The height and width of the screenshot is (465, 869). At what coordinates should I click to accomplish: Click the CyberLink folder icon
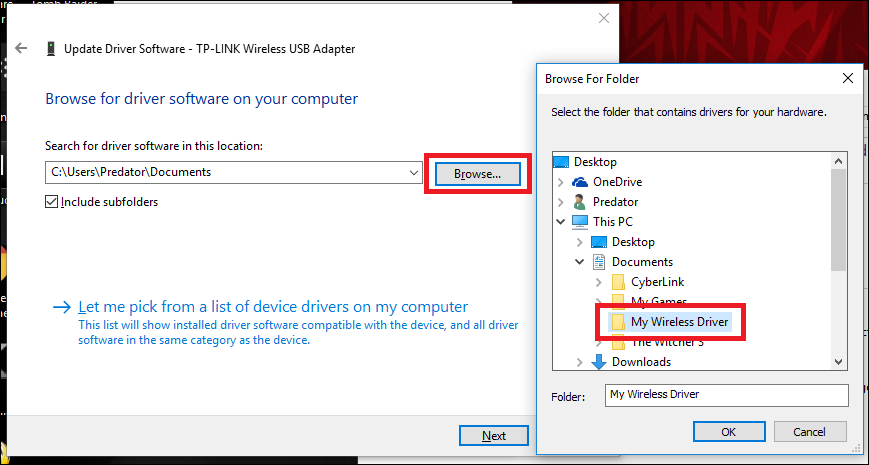pyautogui.click(x=618, y=282)
